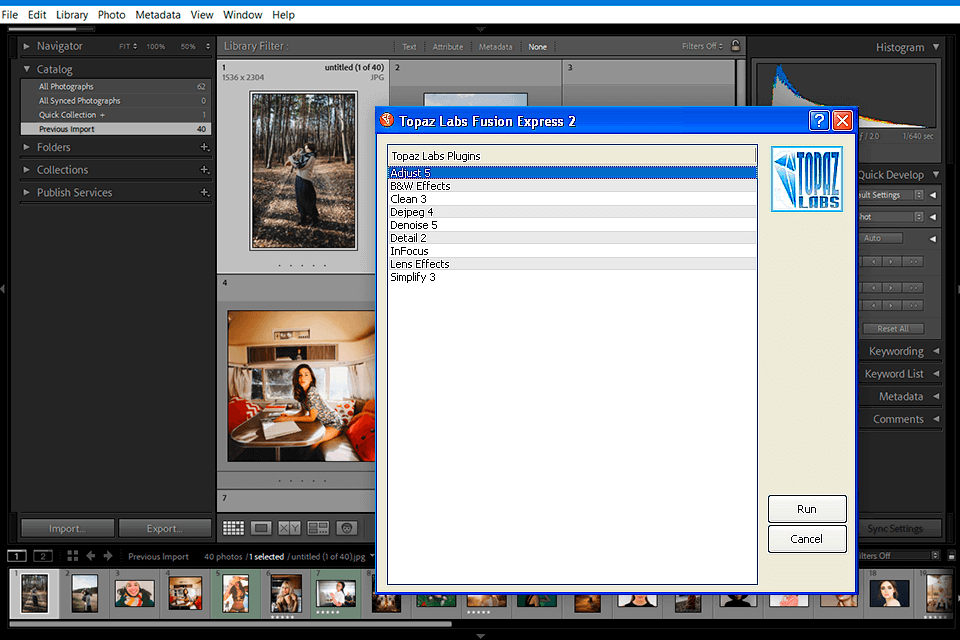Click Auto tone button

[880, 238]
